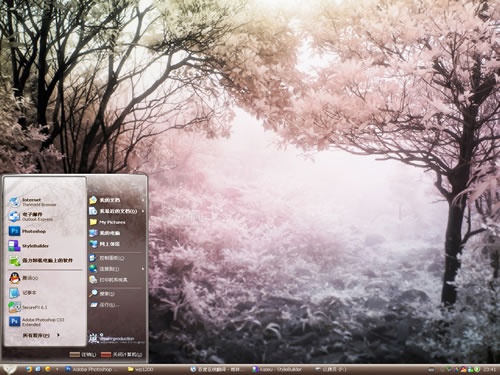Viewport: 500px width, 375px height.
Task: Open My Computer (我的电脑)
Action: 117,233
